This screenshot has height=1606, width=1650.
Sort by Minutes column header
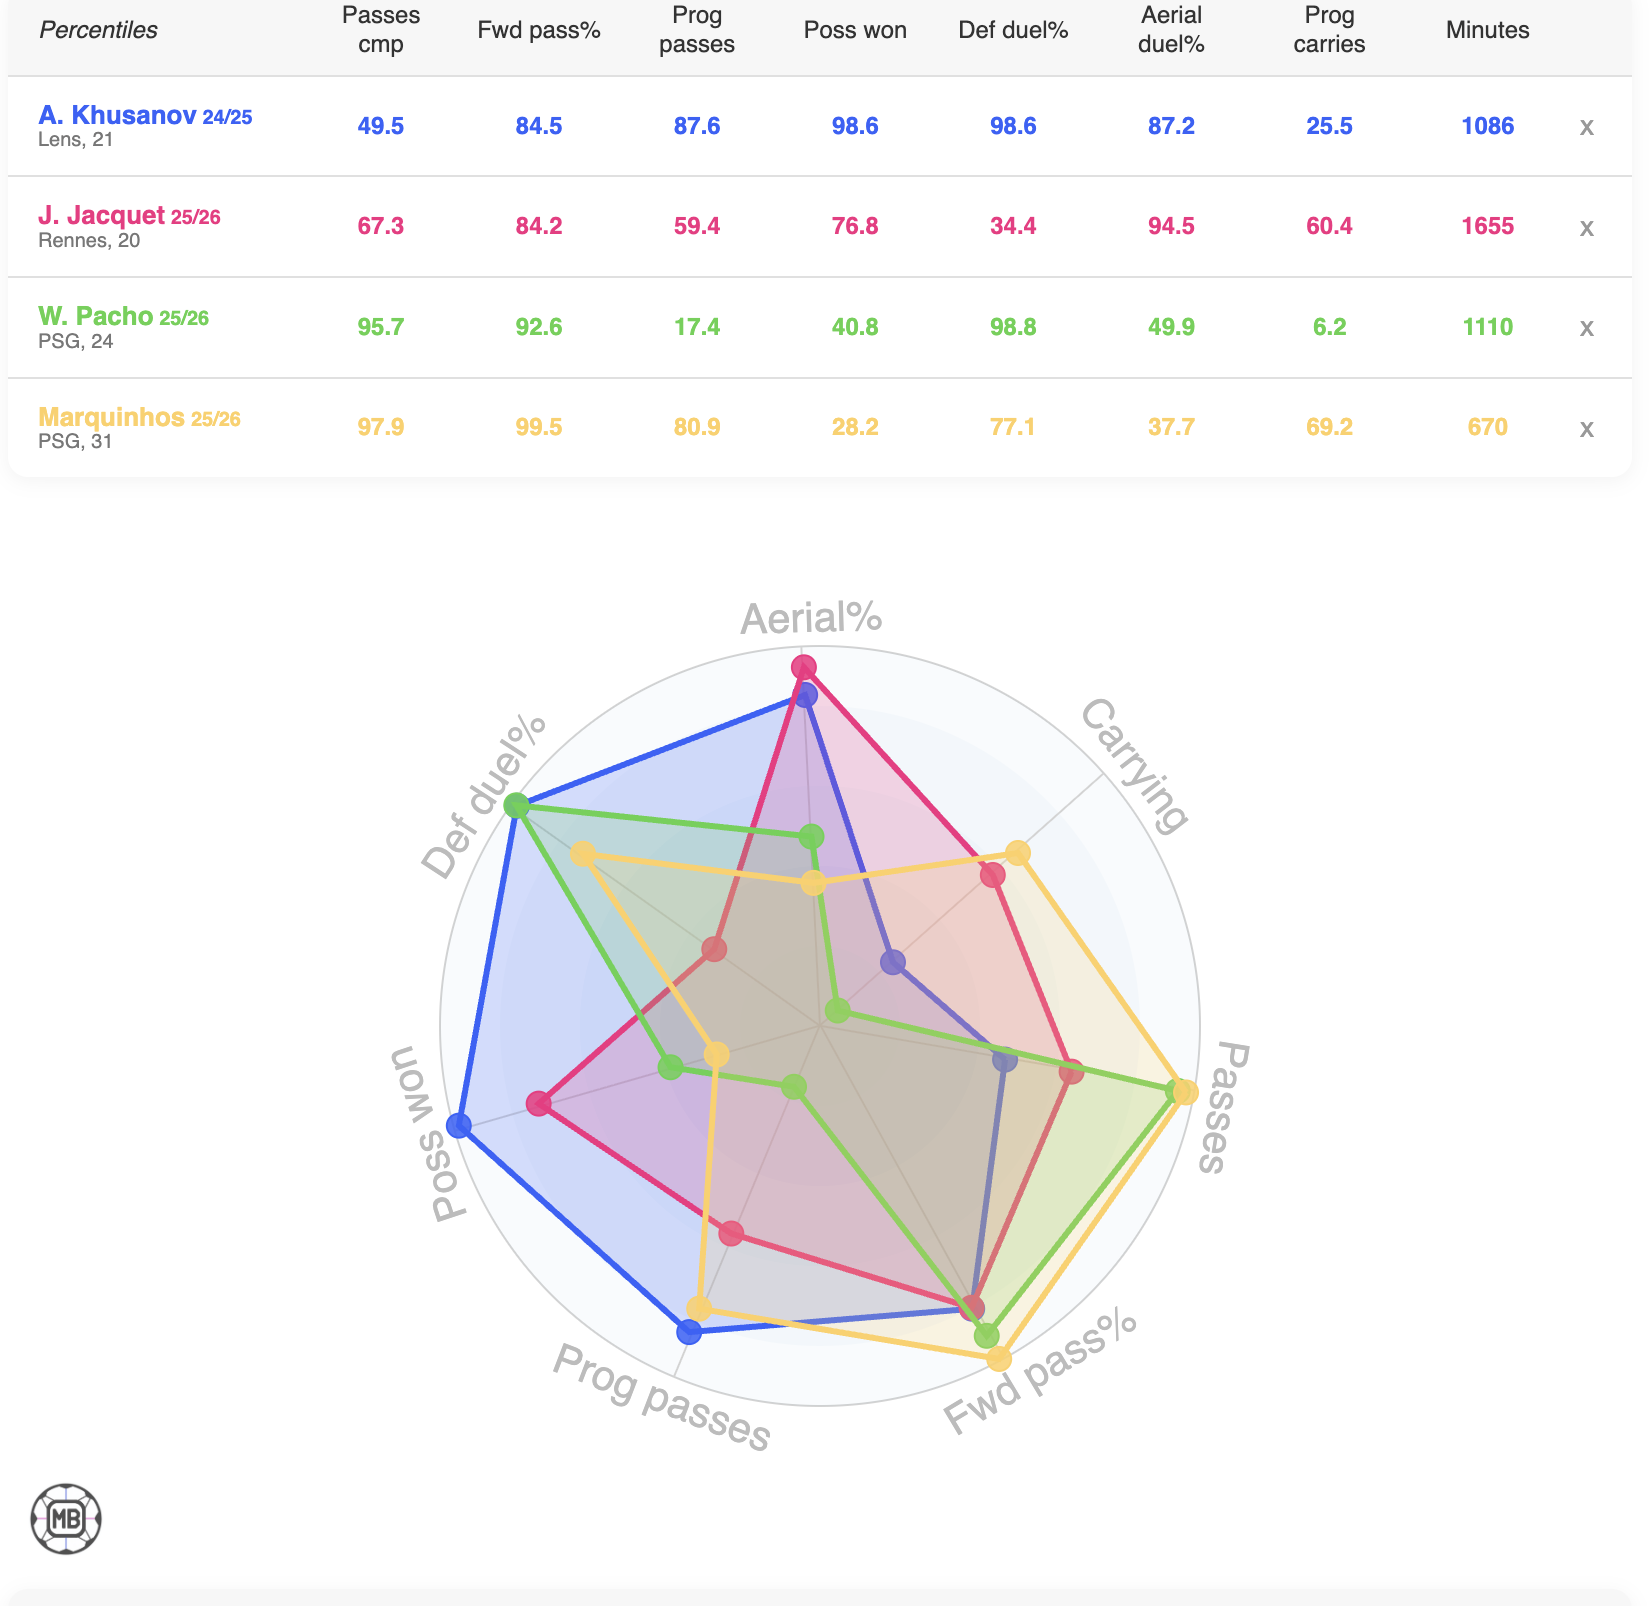(x=1487, y=30)
